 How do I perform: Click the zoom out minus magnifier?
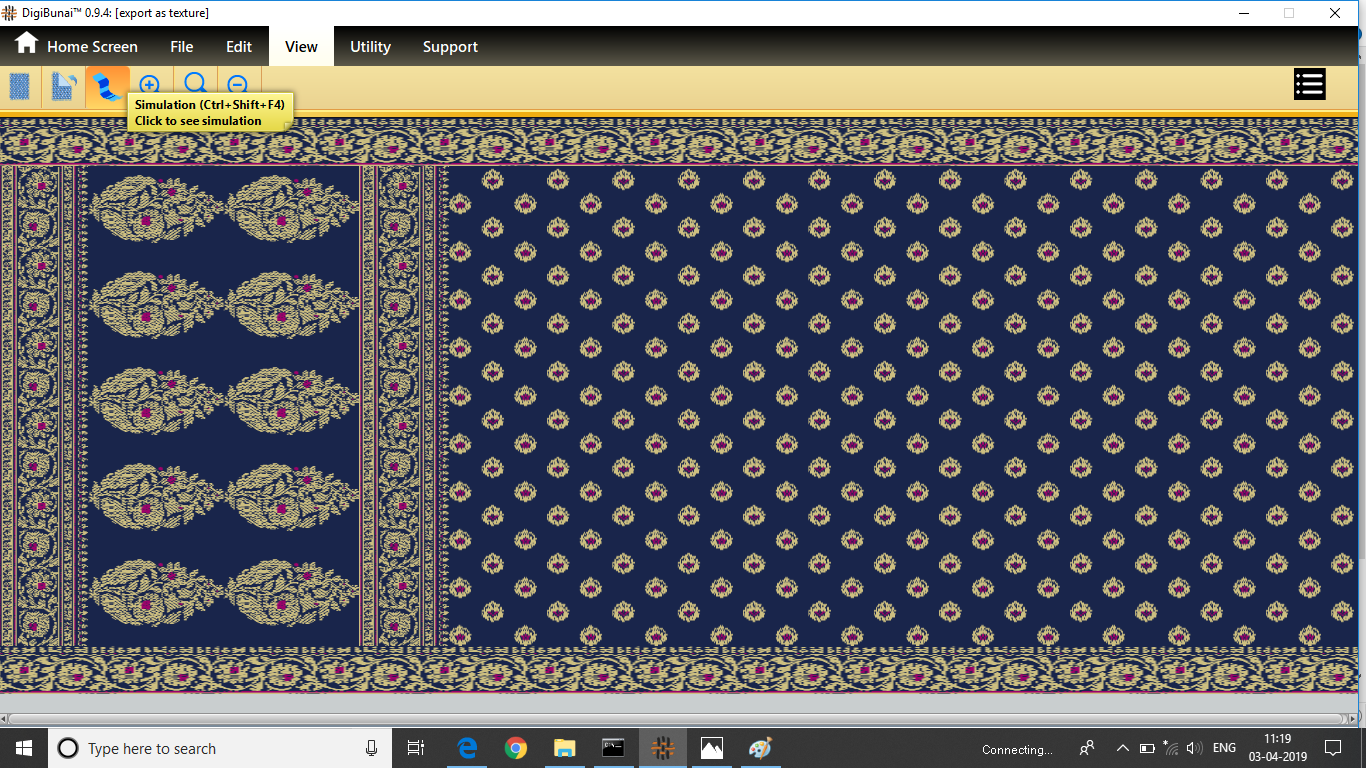pyautogui.click(x=238, y=86)
